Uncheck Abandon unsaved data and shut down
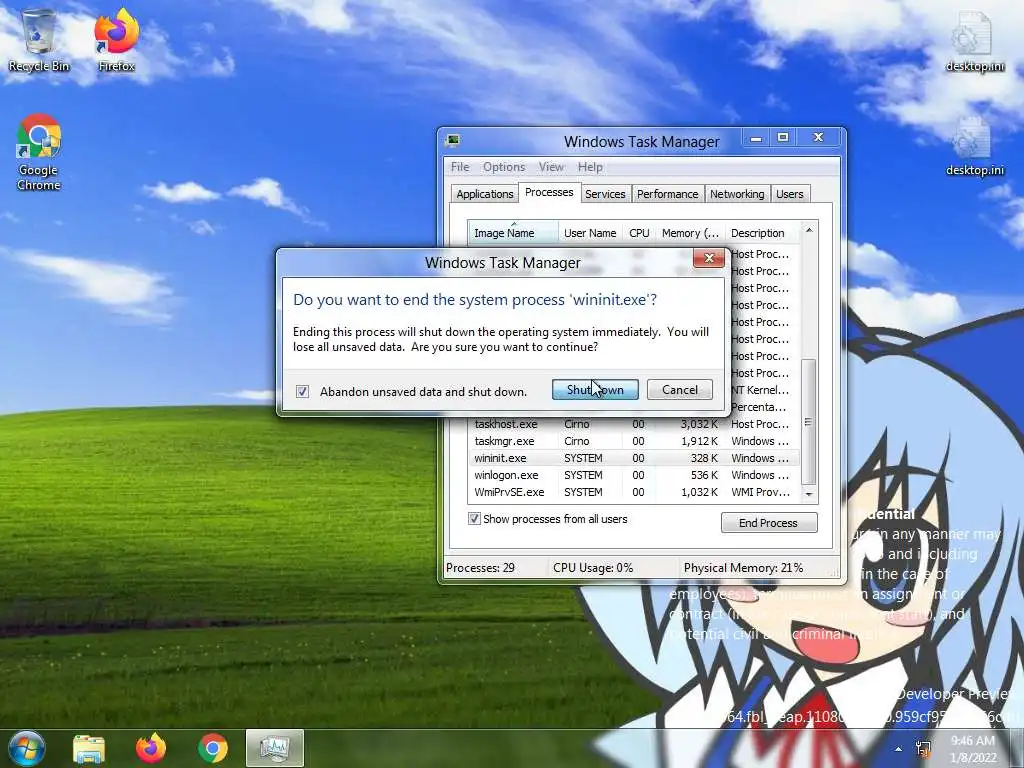 302,391
